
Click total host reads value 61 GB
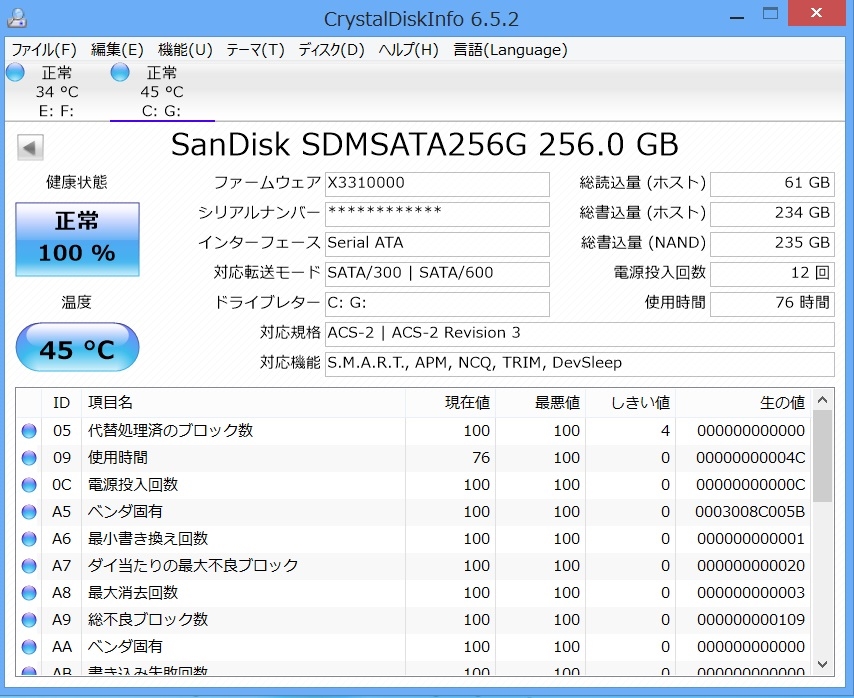[772, 184]
